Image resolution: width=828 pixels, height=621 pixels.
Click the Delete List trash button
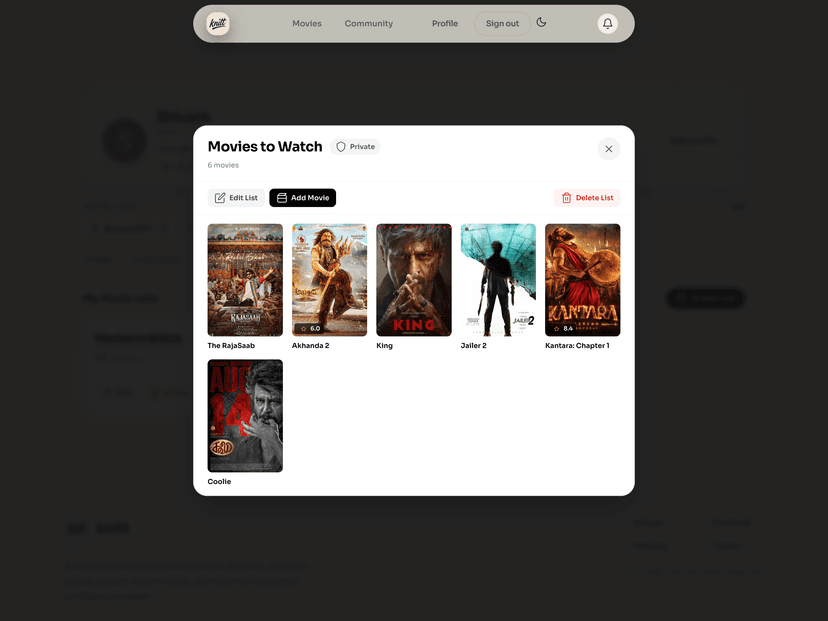587,198
